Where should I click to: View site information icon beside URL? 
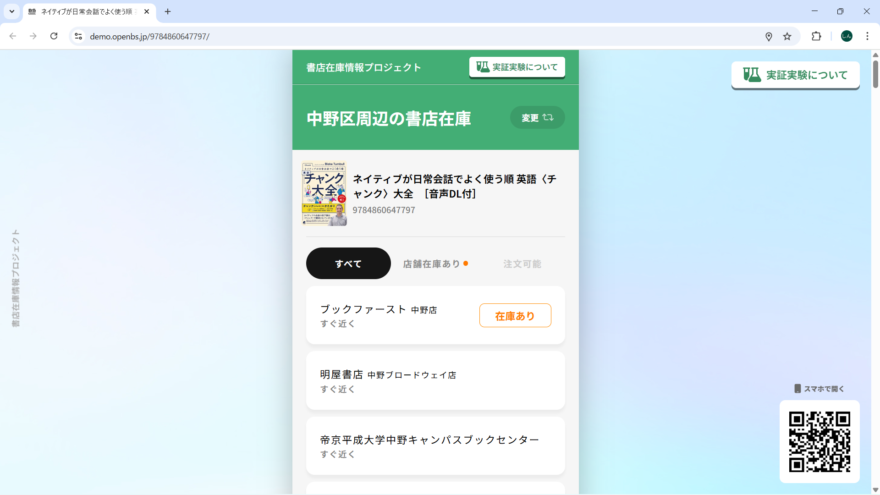coord(78,36)
